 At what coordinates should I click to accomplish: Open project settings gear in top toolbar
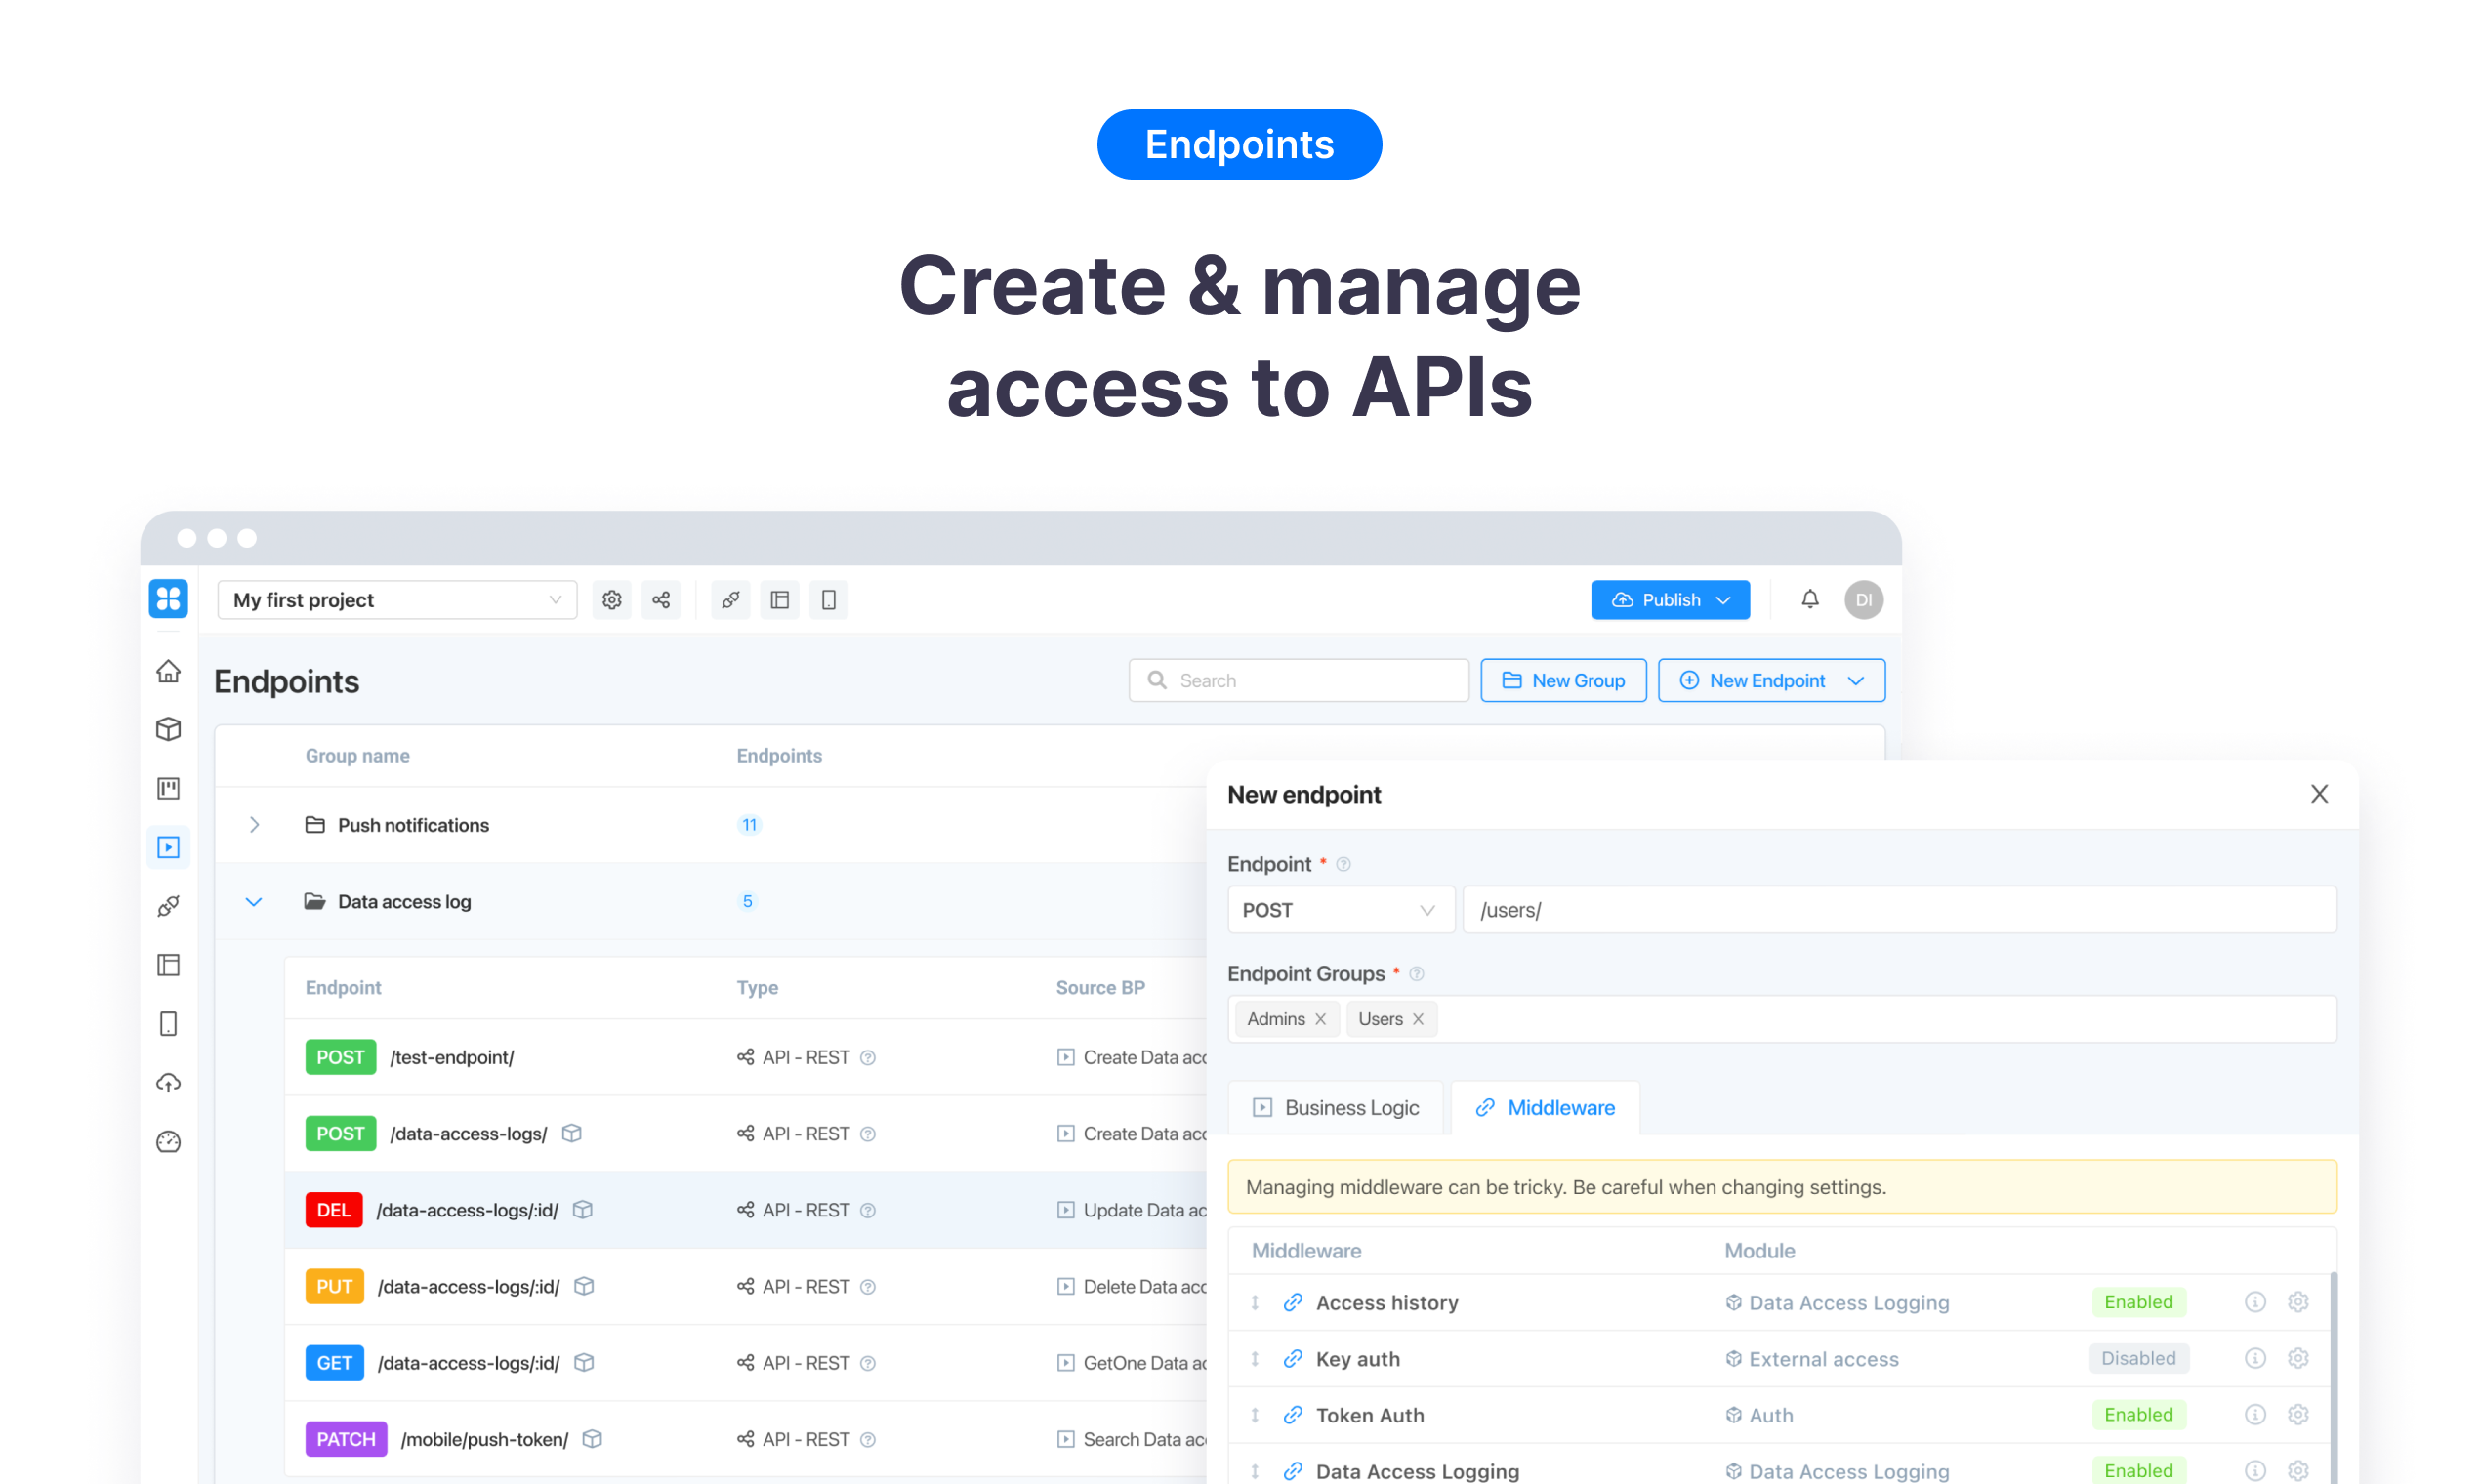click(612, 599)
